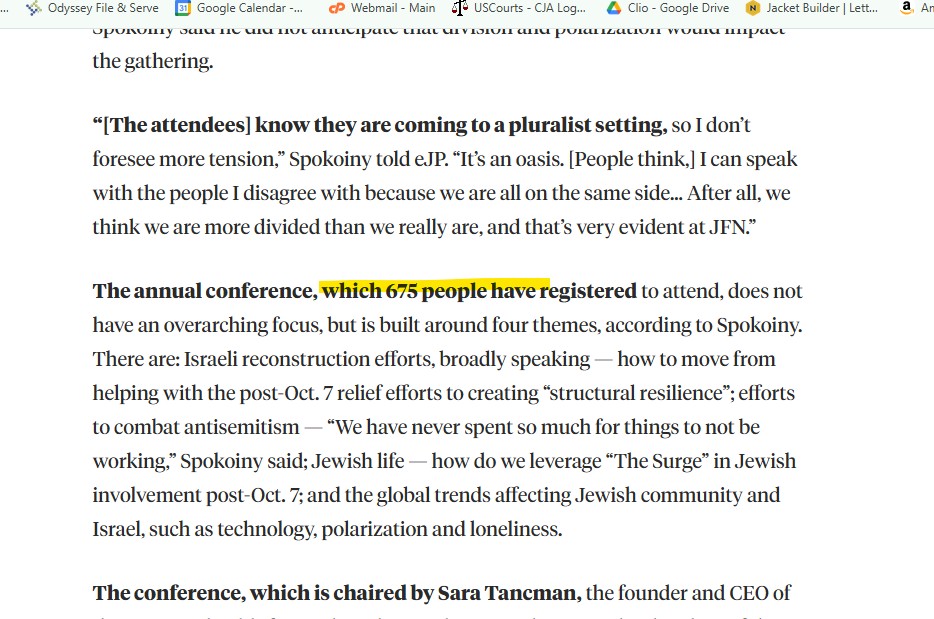Click the Google Calendar favicon

click(183, 8)
